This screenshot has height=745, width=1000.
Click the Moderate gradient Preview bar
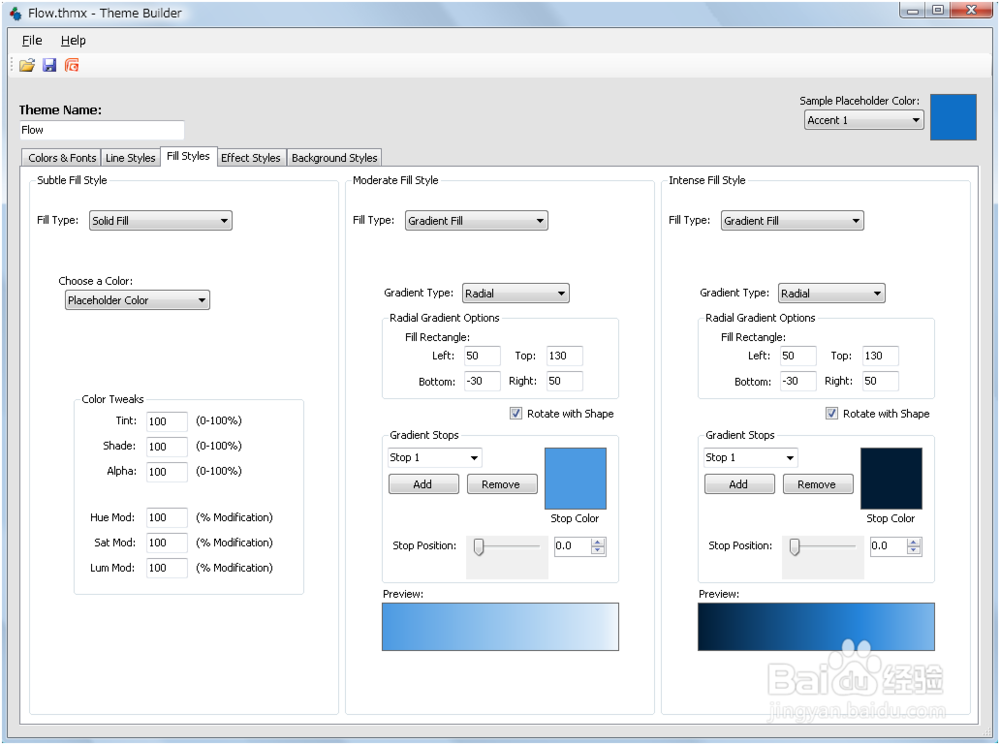pyautogui.click(x=500, y=626)
